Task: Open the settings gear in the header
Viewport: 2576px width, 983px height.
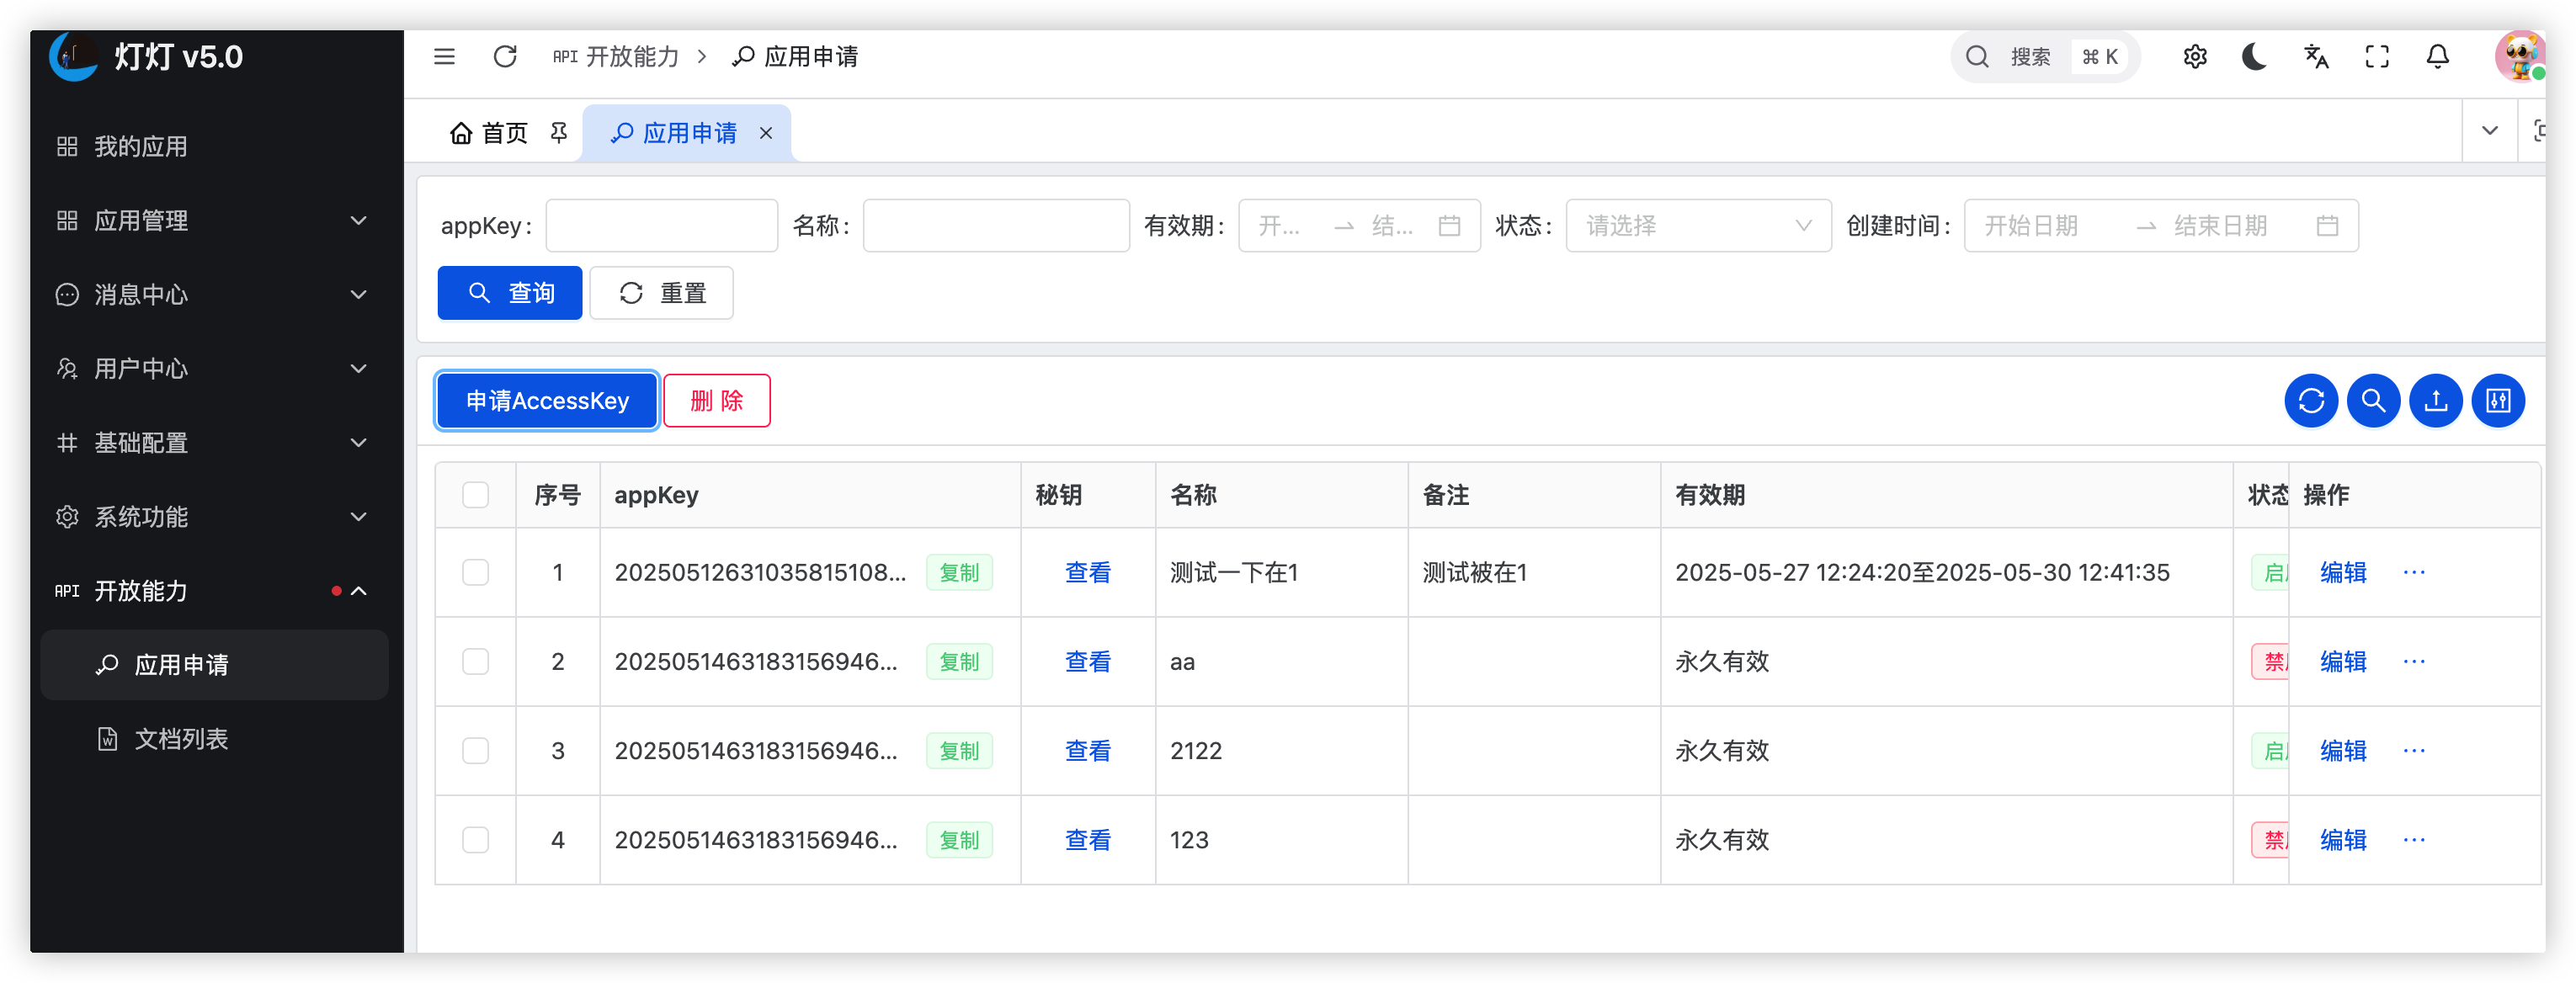Action: tap(2195, 57)
